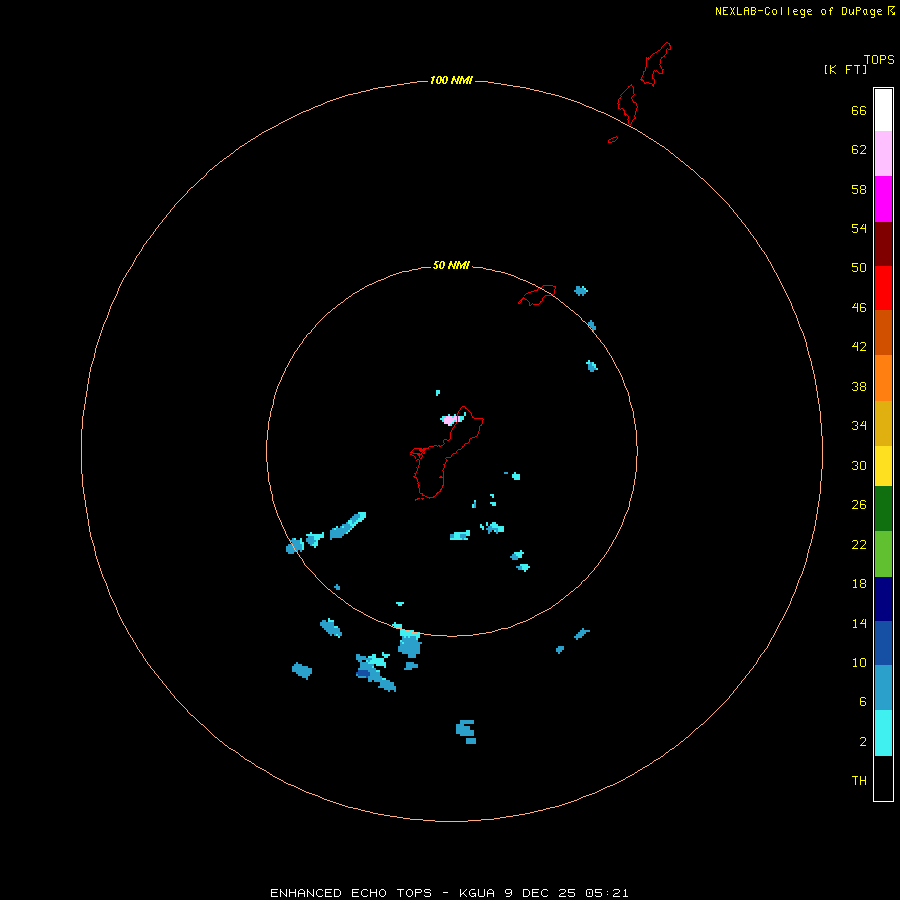Click the Rota island outline on 50 NMI ring

click(537, 295)
